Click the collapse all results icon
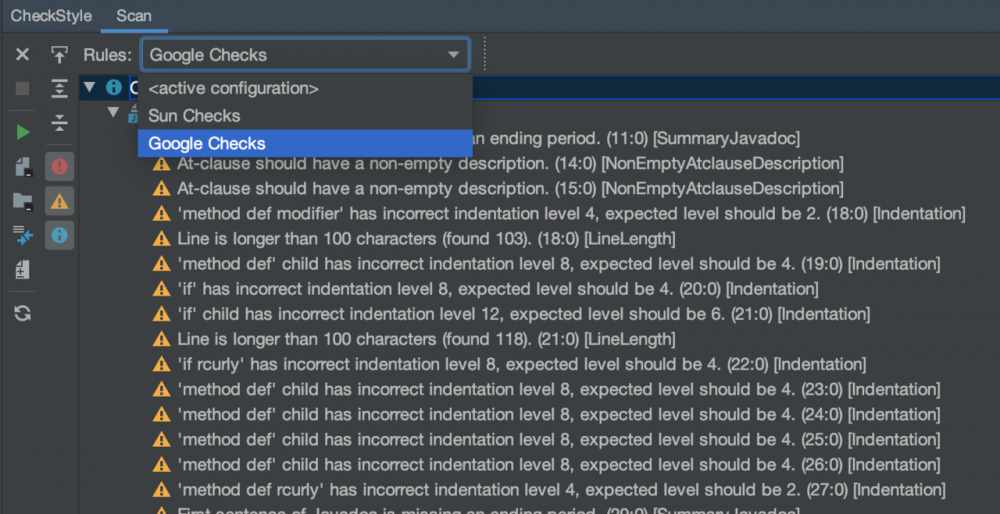Viewport: 1000px width, 514px height. 59,122
